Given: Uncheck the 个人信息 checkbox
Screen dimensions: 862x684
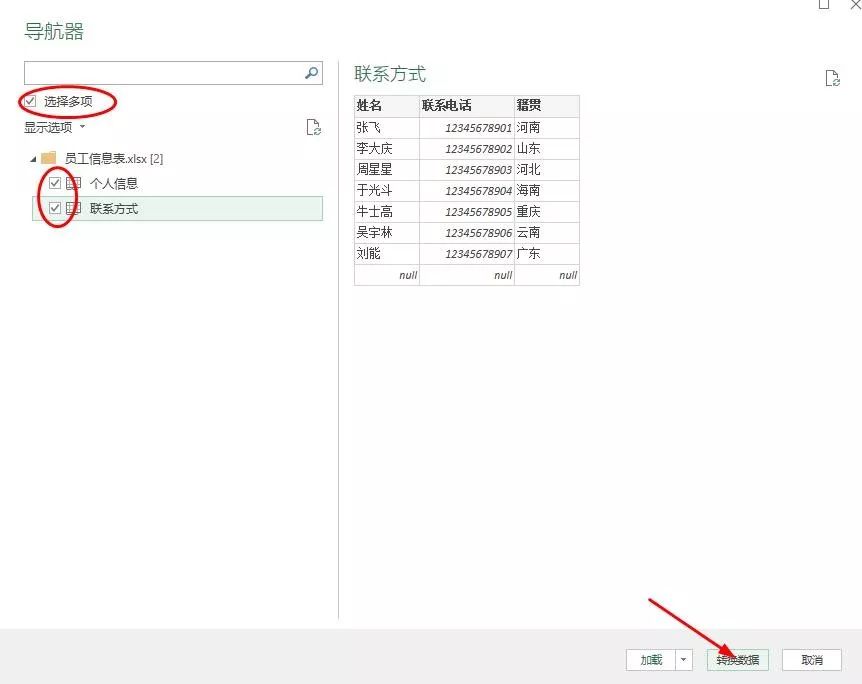Looking at the screenshot, I should [54, 183].
